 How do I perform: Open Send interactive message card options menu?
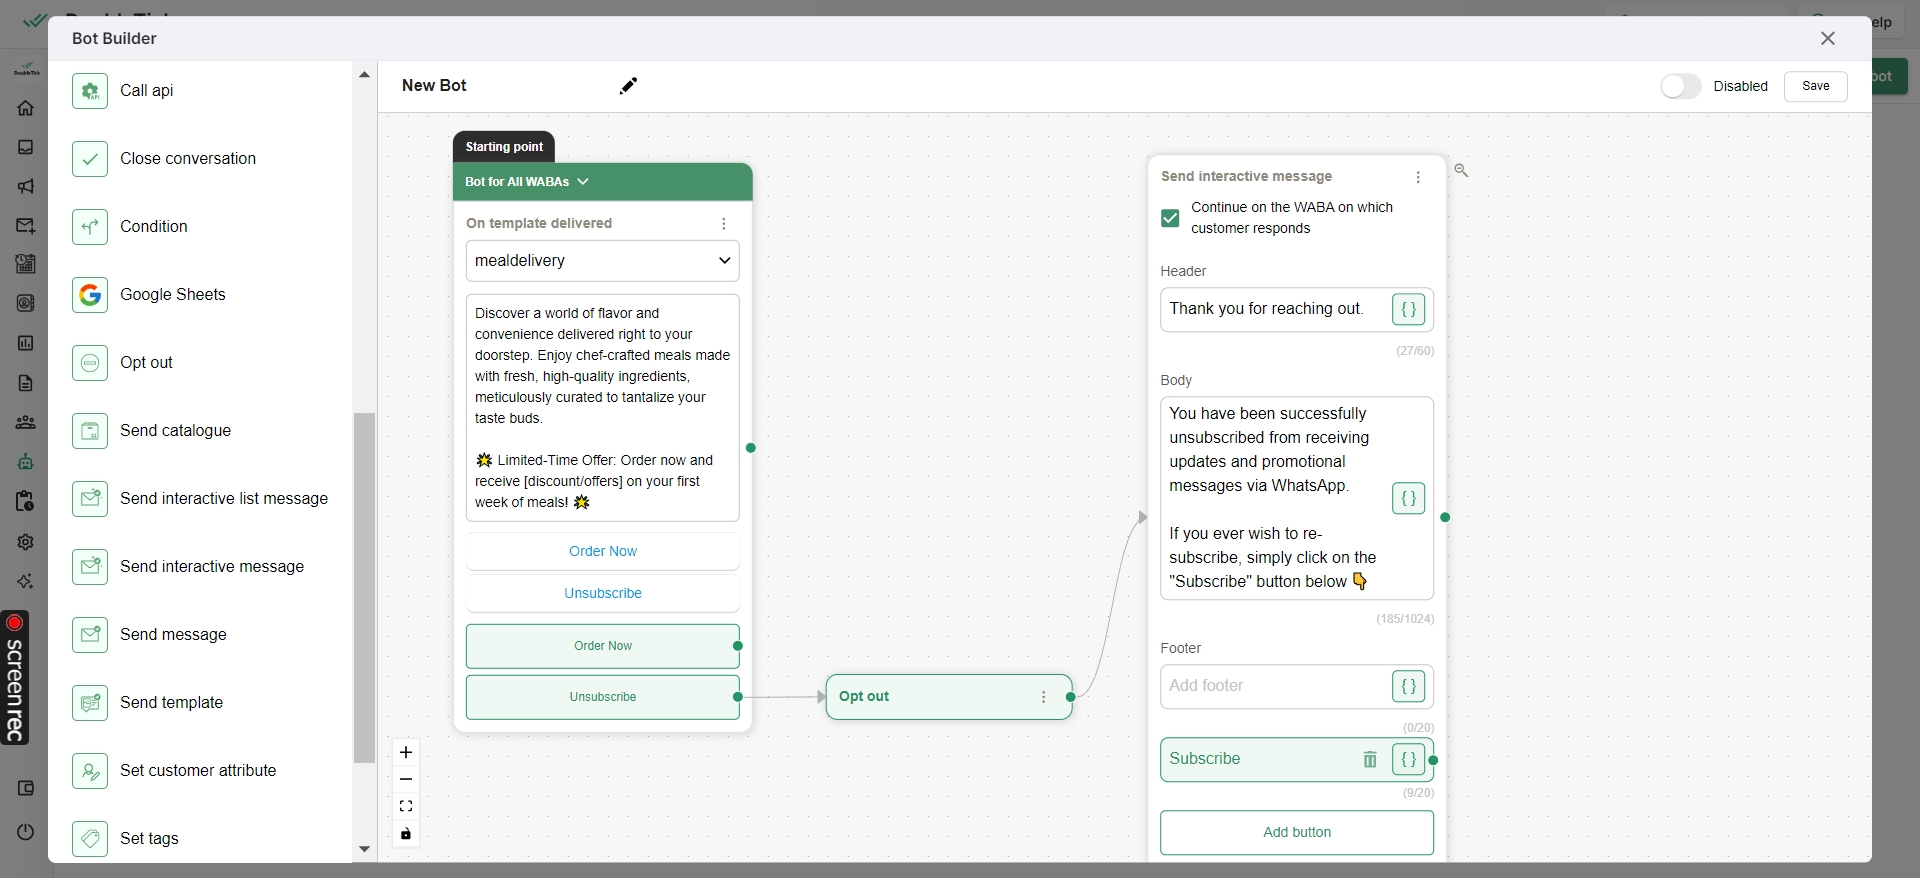pyautogui.click(x=1418, y=177)
